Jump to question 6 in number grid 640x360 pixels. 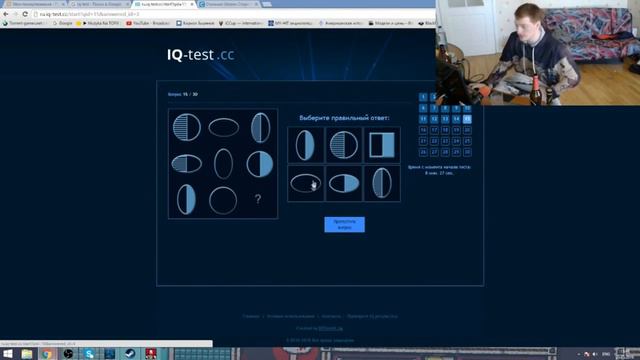pyautogui.click(x=423, y=108)
